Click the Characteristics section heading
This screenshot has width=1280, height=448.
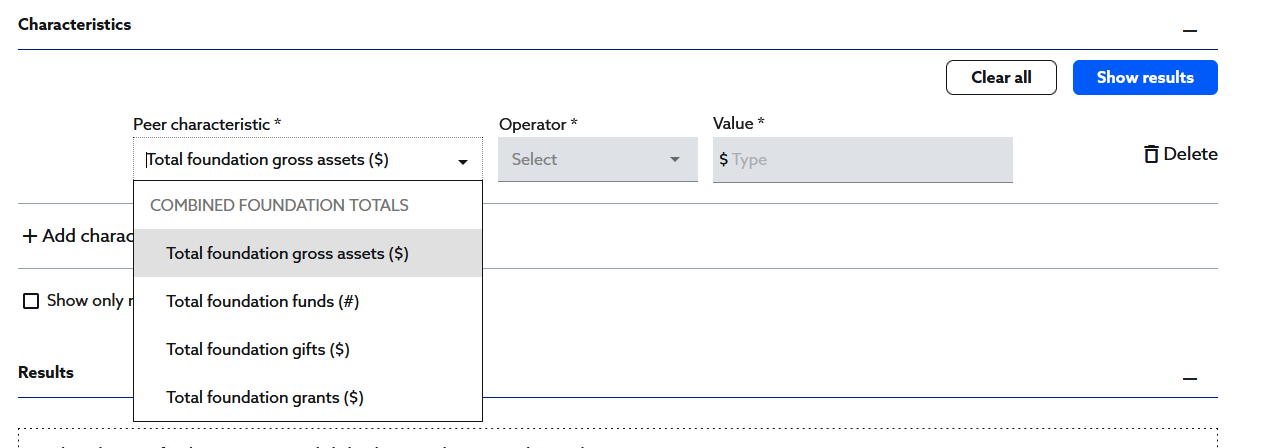[74, 24]
